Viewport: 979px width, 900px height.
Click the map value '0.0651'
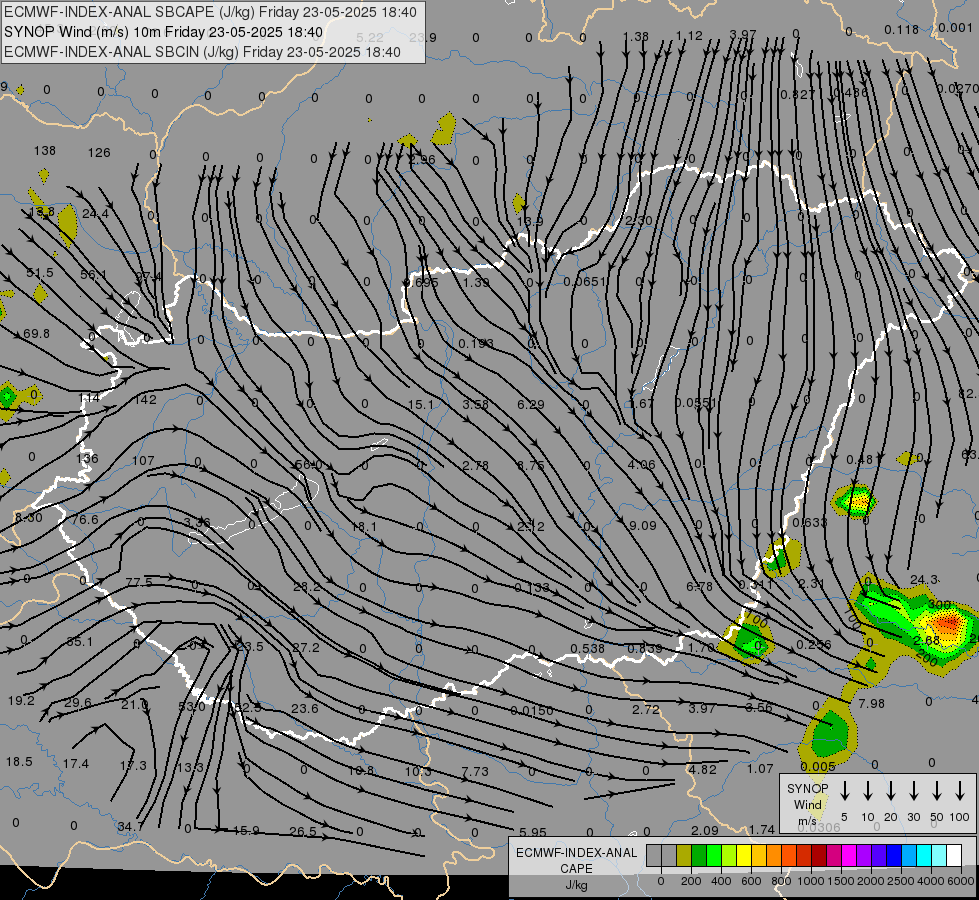(x=584, y=282)
